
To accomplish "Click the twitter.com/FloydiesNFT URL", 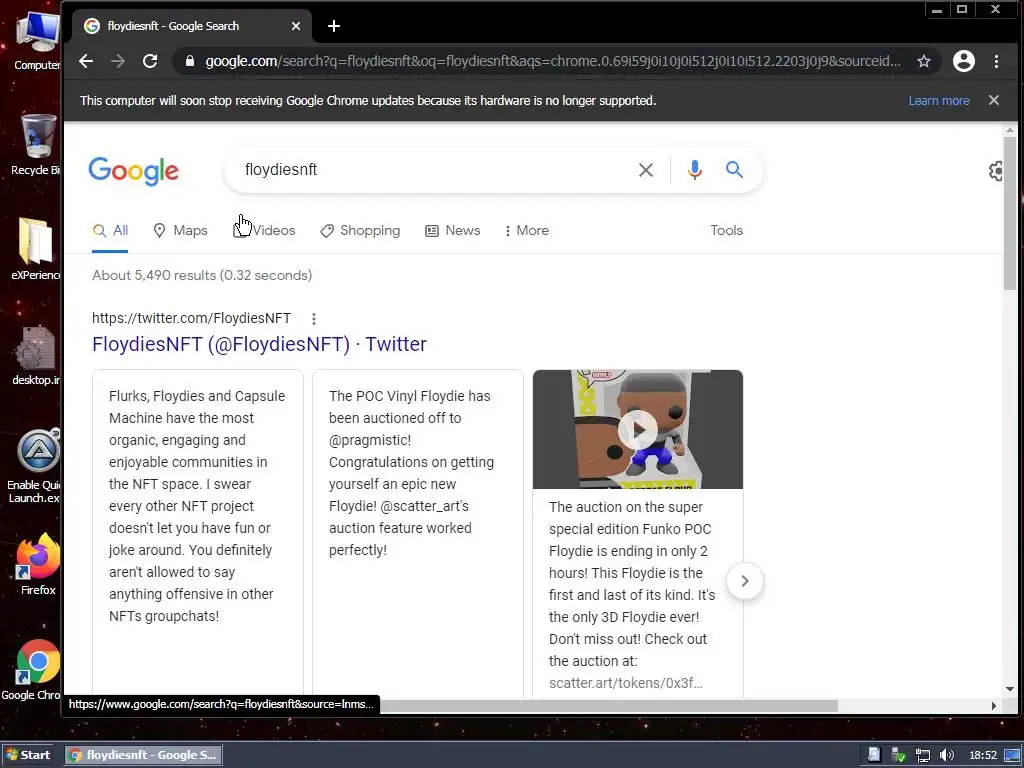I will 191,318.
